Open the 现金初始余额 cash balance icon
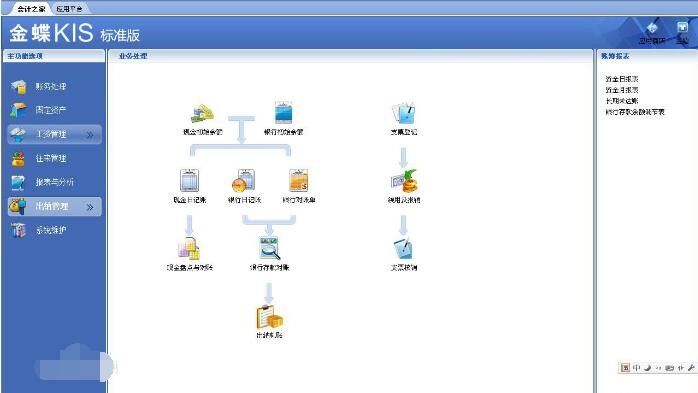Image resolution: width=698 pixels, height=393 pixels. pyautogui.click(x=203, y=113)
